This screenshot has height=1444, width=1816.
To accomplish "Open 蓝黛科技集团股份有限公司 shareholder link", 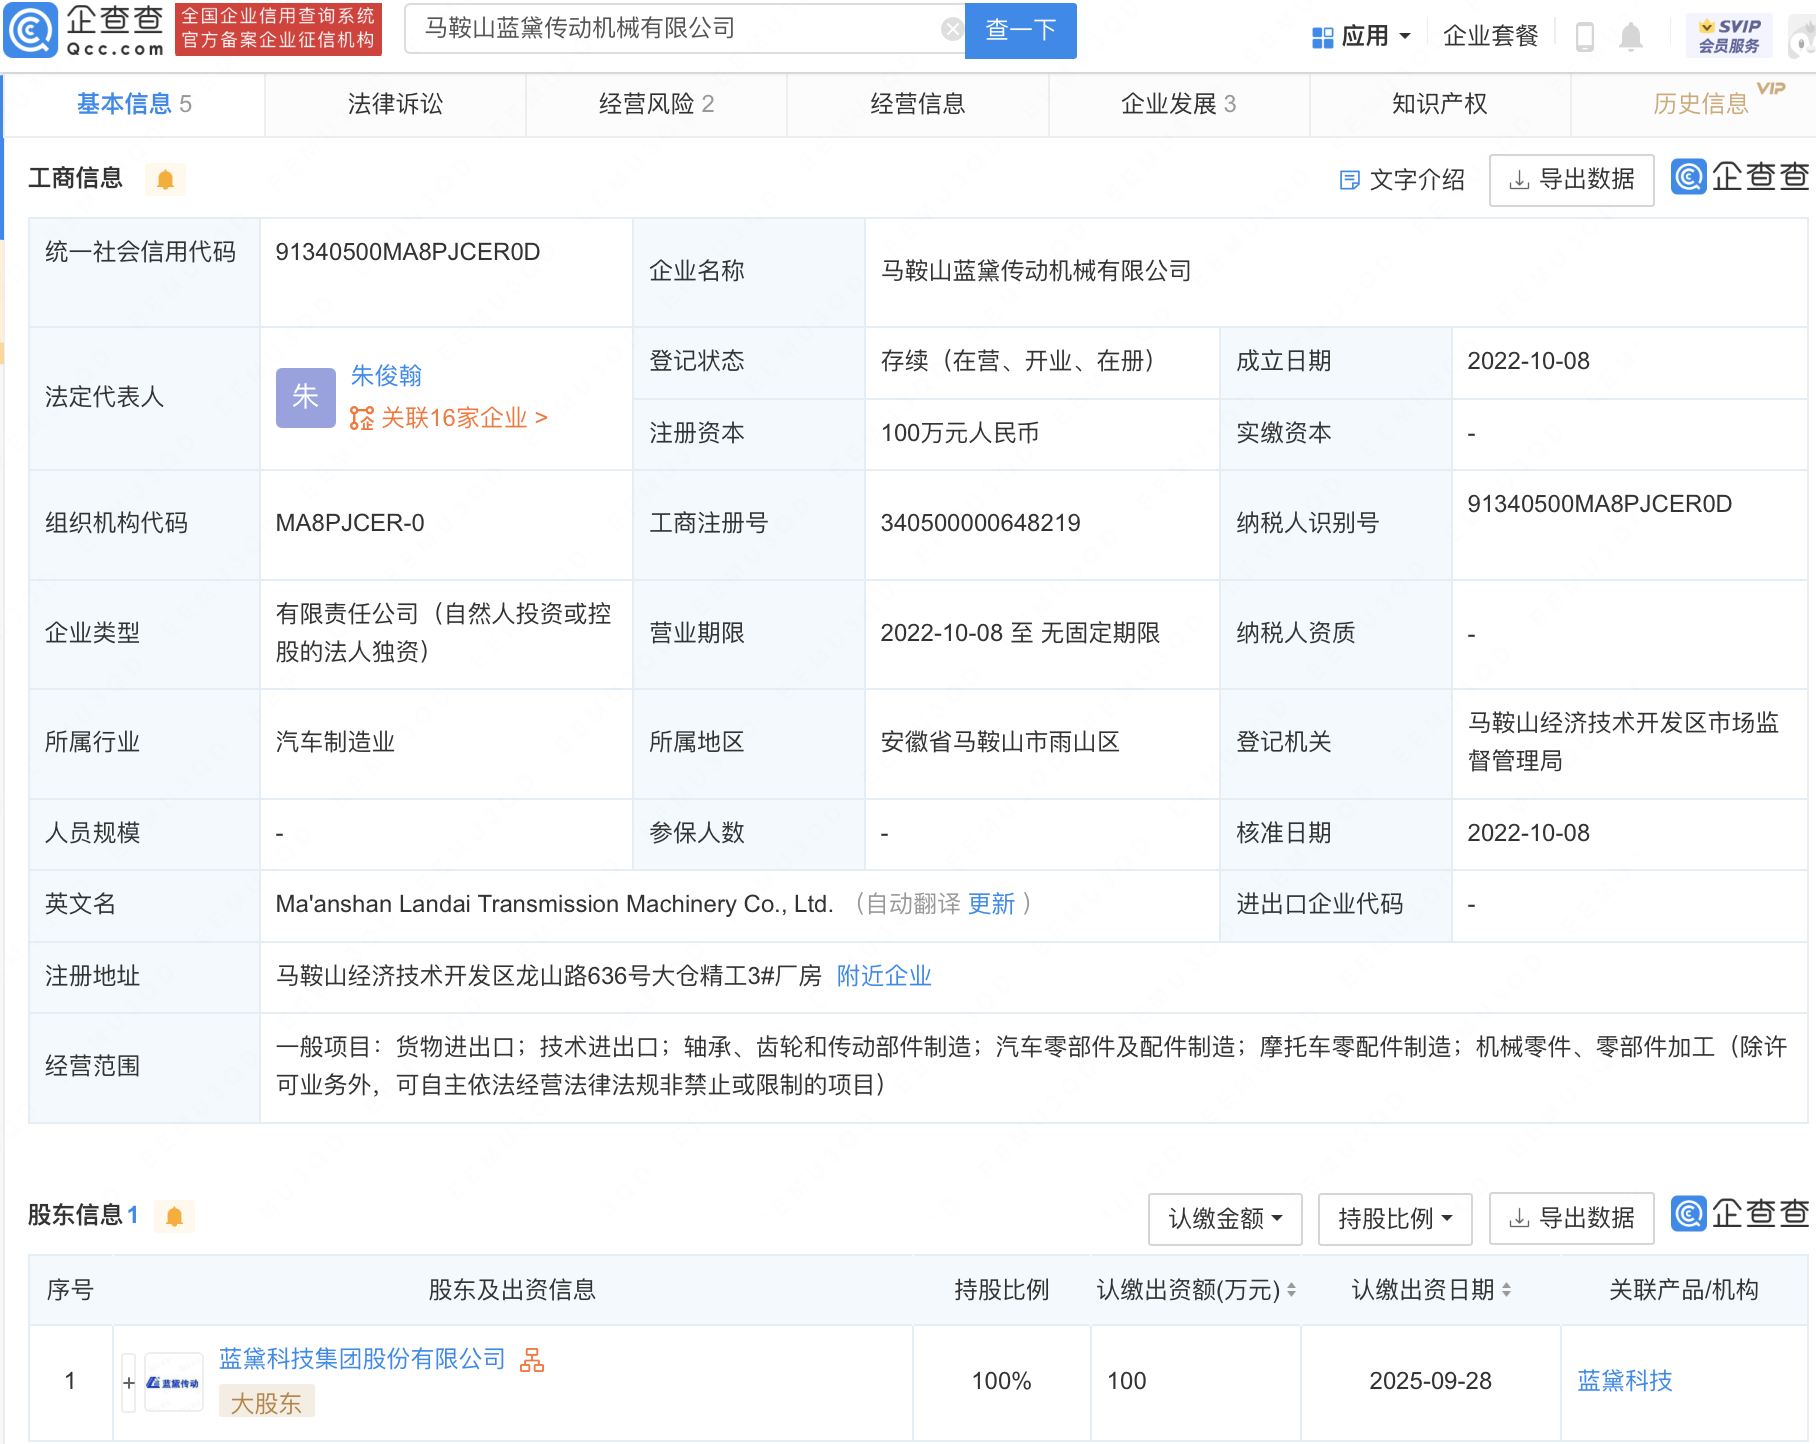I will tap(362, 1359).
